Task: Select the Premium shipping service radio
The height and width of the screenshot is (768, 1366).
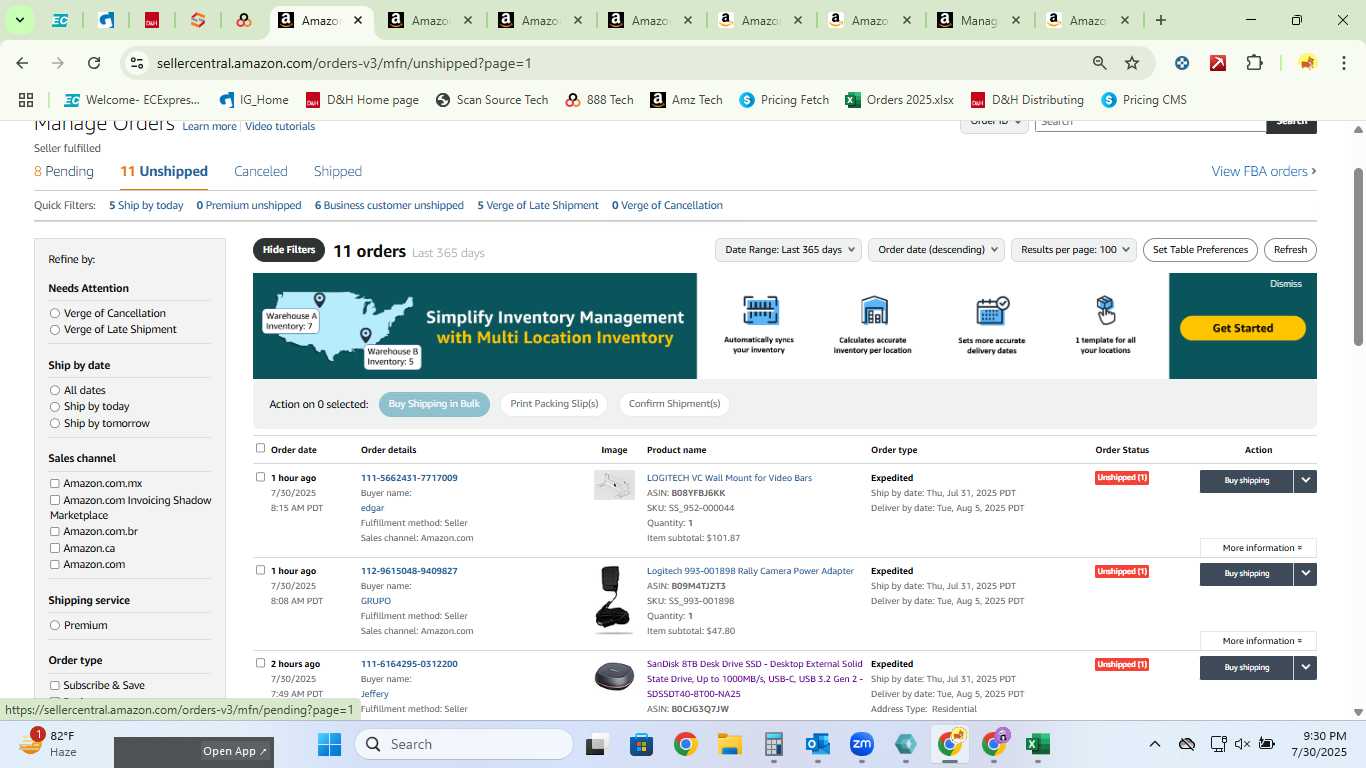Action: (55, 625)
